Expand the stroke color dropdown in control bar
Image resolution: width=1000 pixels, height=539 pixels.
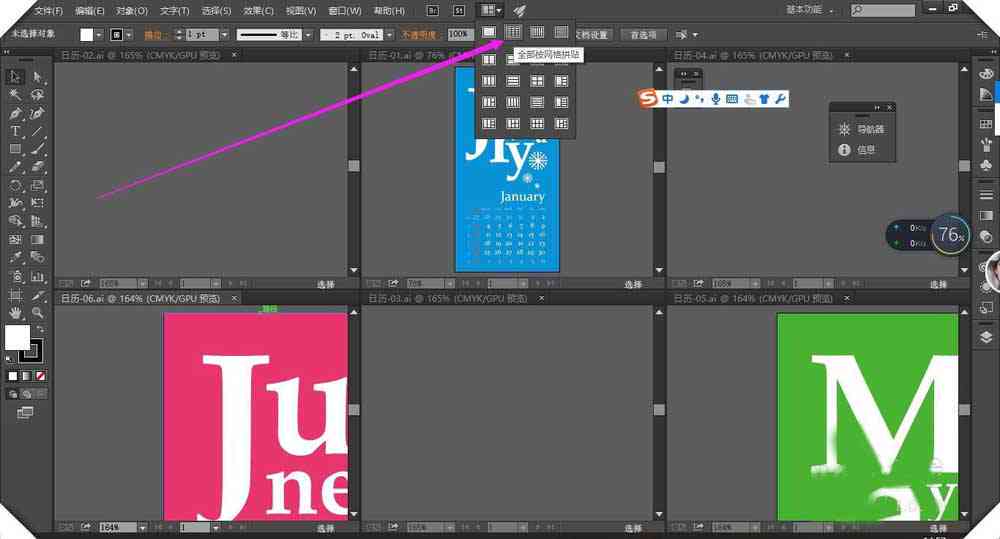[x=129, y=35]
